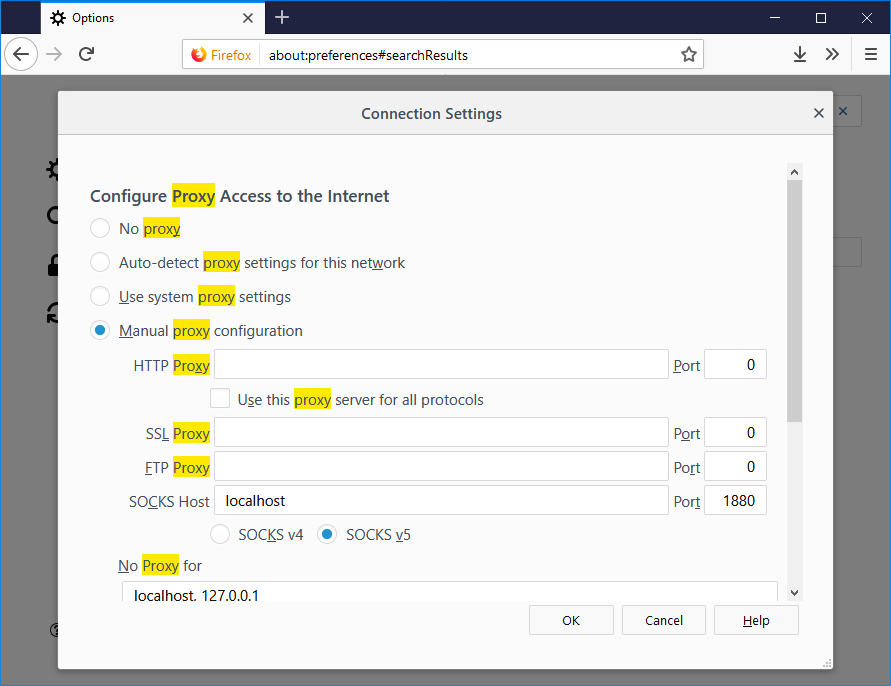Select the SOCKS v4 radio button
891x686 pixels.
(x=220, y=534)
